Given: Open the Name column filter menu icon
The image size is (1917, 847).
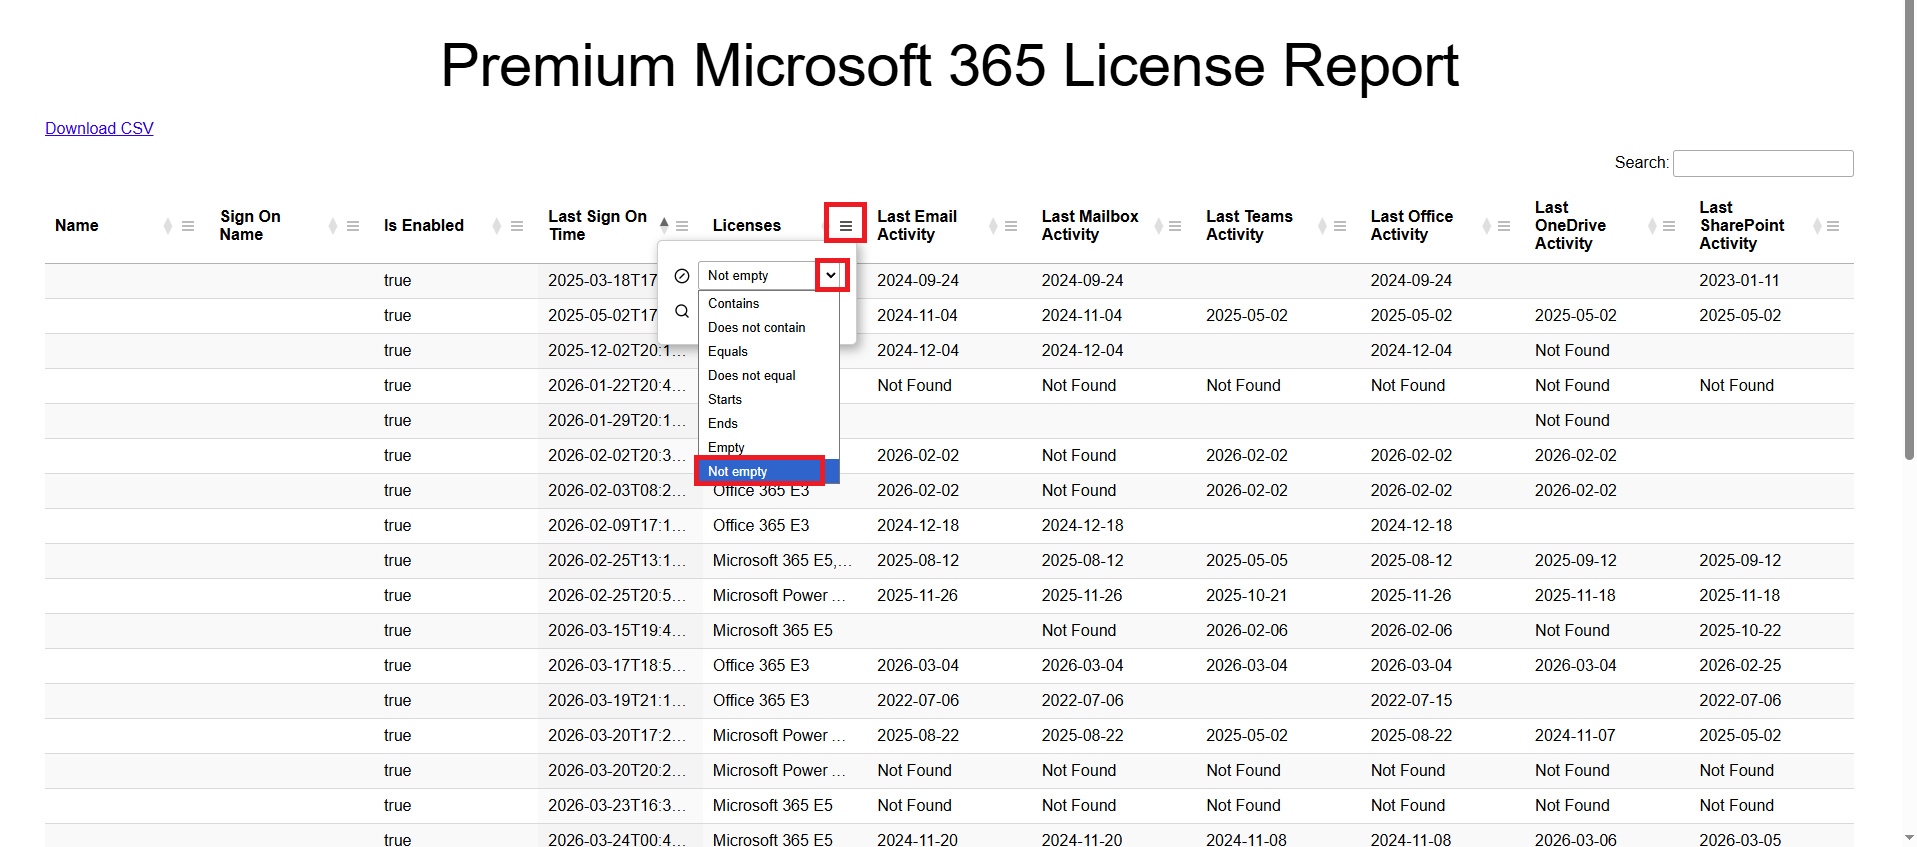Looking at the screenshot, I should [188, 226].
